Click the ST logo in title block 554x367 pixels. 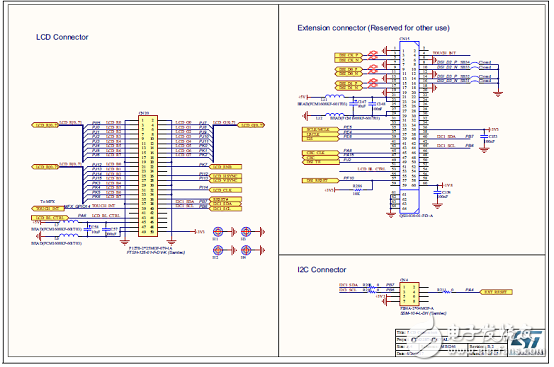click(525, 340)
